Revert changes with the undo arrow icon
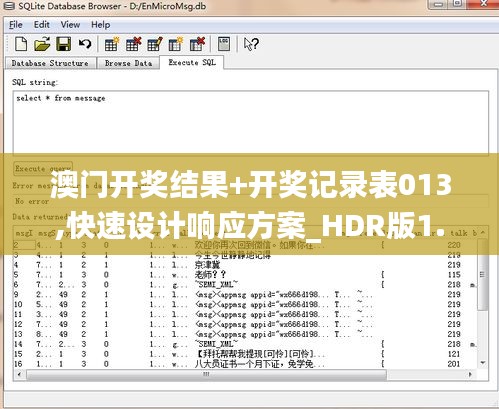499x409 pixels. click(85, 44)
